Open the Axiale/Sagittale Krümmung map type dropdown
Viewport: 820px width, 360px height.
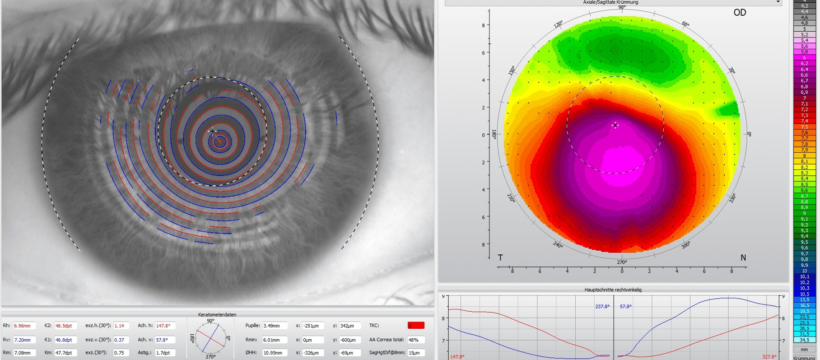point(613,3)
